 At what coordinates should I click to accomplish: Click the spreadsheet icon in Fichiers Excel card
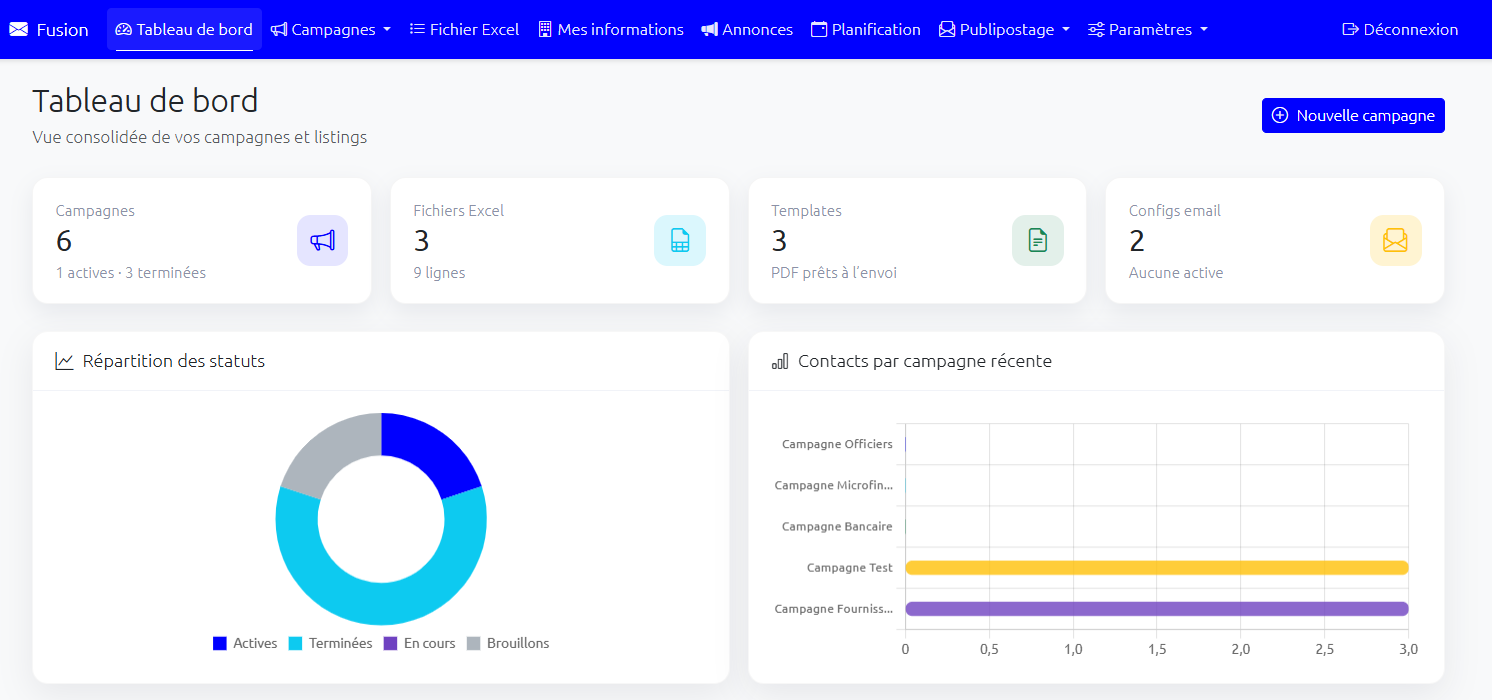pos(680,241)
